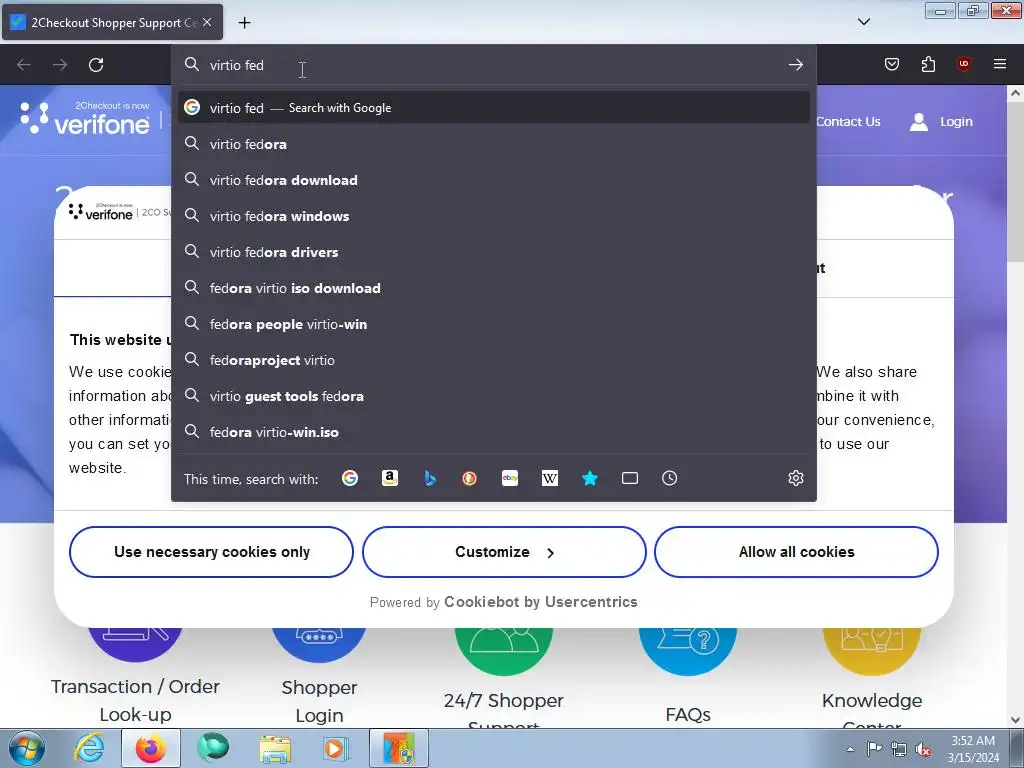Image resolution: width=1024 pixels, height=768 pixels.
Task: Switch to Firefox in the taskbar
Action: point(151,748)
